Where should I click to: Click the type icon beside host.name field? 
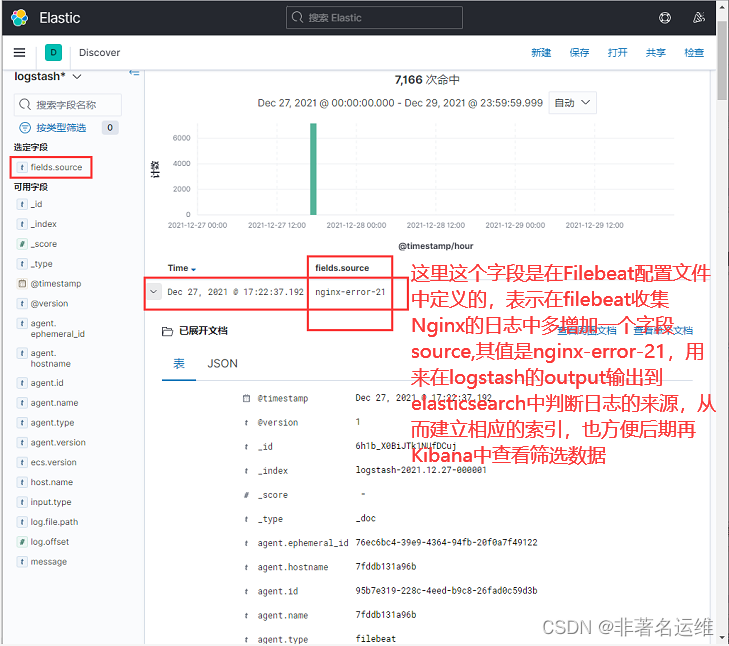click(x=22, y=482)
